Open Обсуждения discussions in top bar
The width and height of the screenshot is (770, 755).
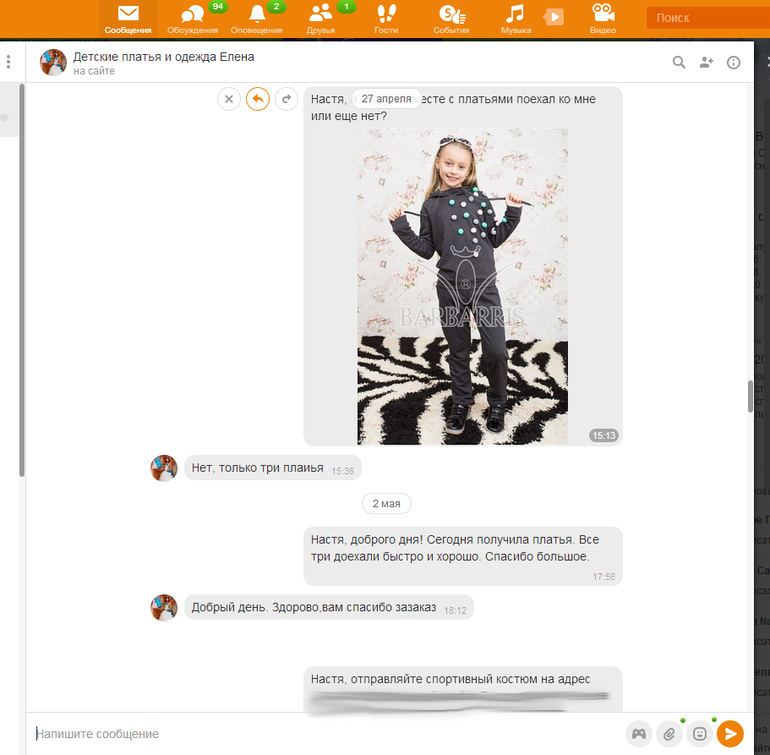coord(193,18)
